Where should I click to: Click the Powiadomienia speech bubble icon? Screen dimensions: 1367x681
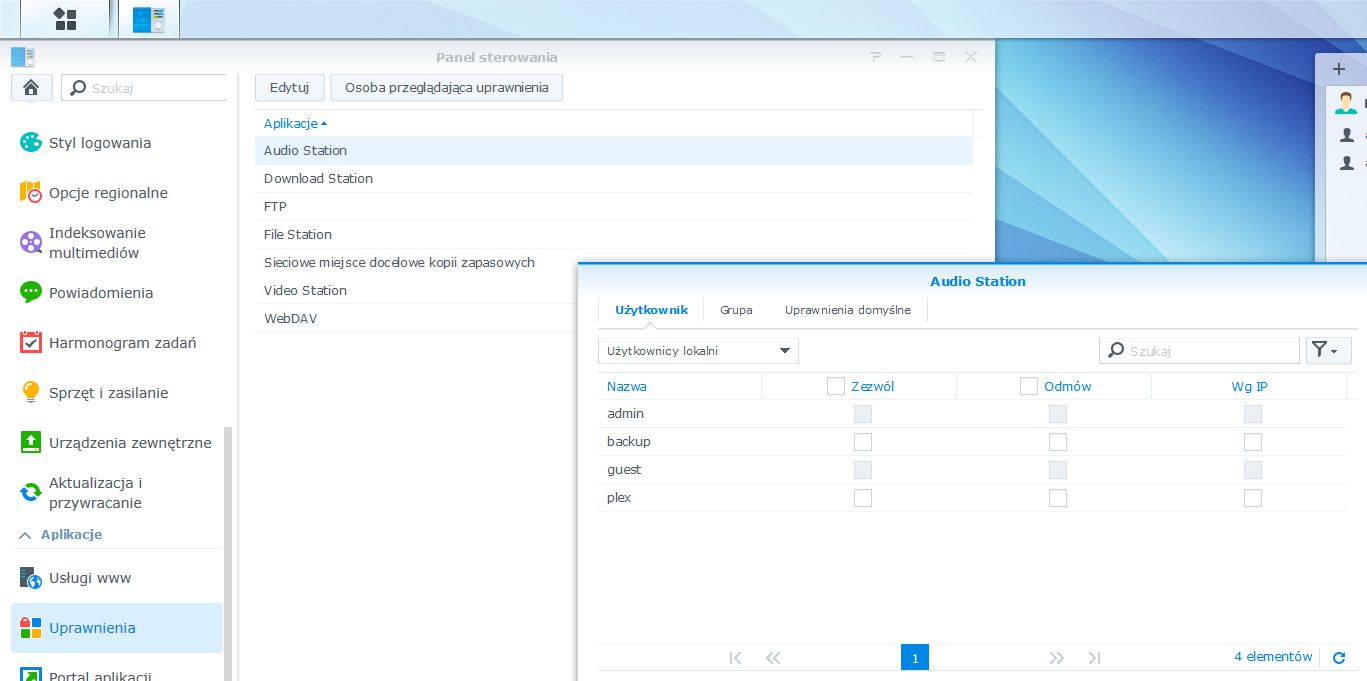pos(31,293)
